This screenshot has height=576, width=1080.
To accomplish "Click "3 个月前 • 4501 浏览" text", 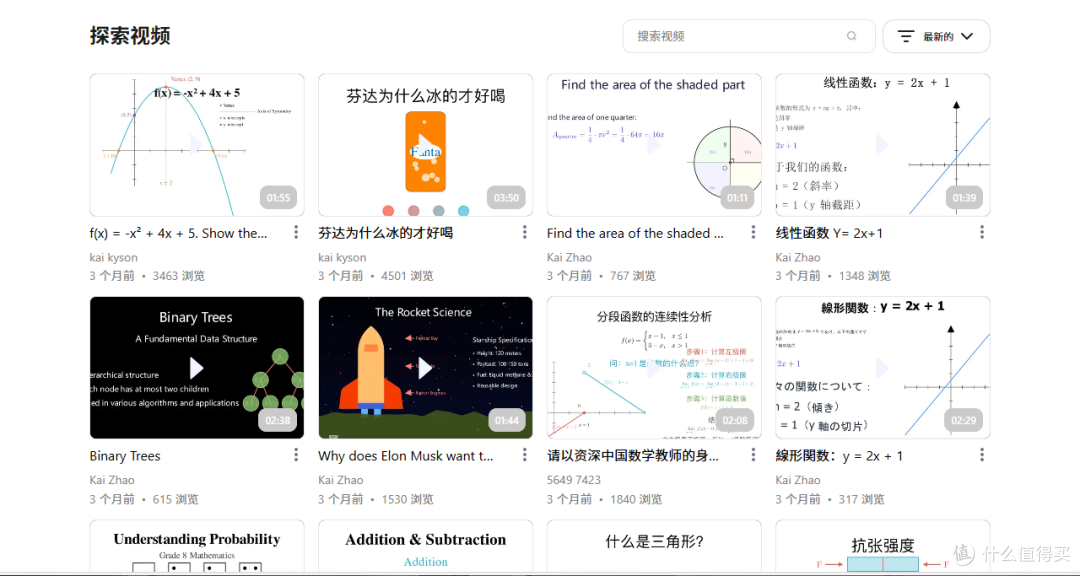I will click(376, 276).
